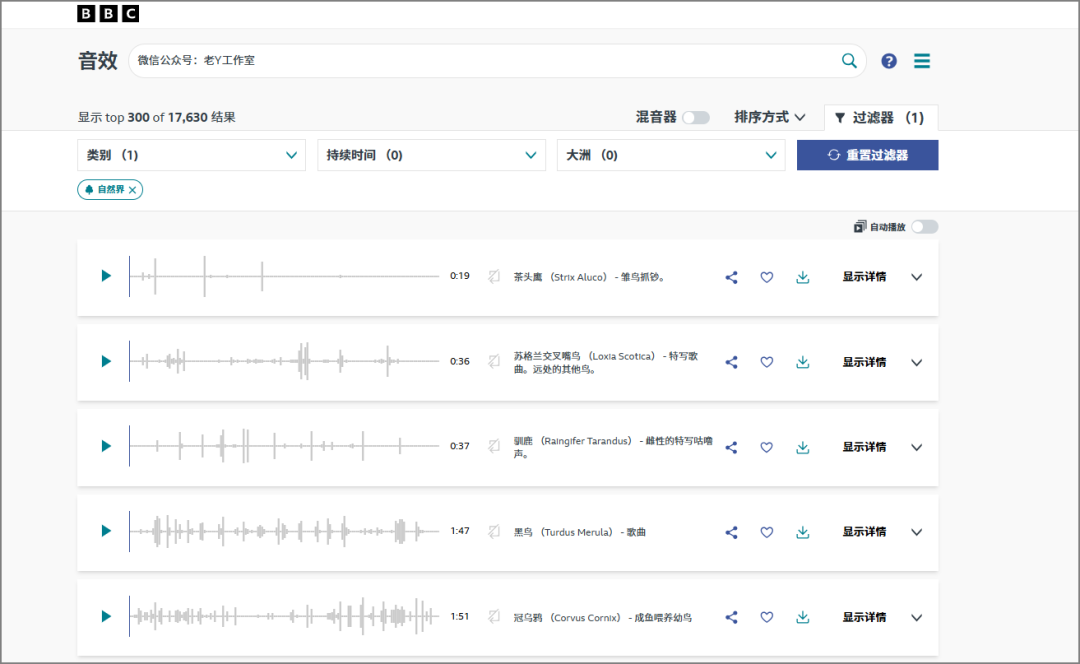The image size is (1080, 664).
Task: Click the search magnifier icon
Action: tap(849, 60)
